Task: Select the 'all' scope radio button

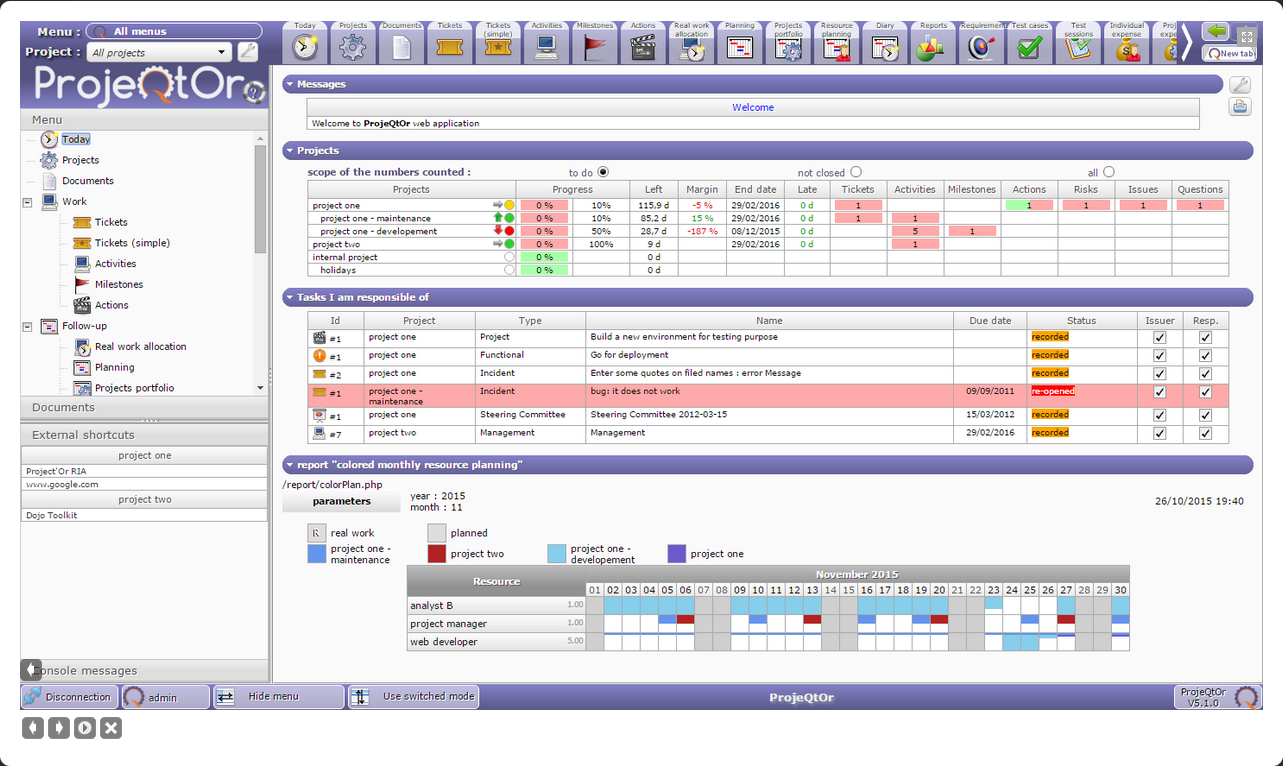Action: (1109, 172)
